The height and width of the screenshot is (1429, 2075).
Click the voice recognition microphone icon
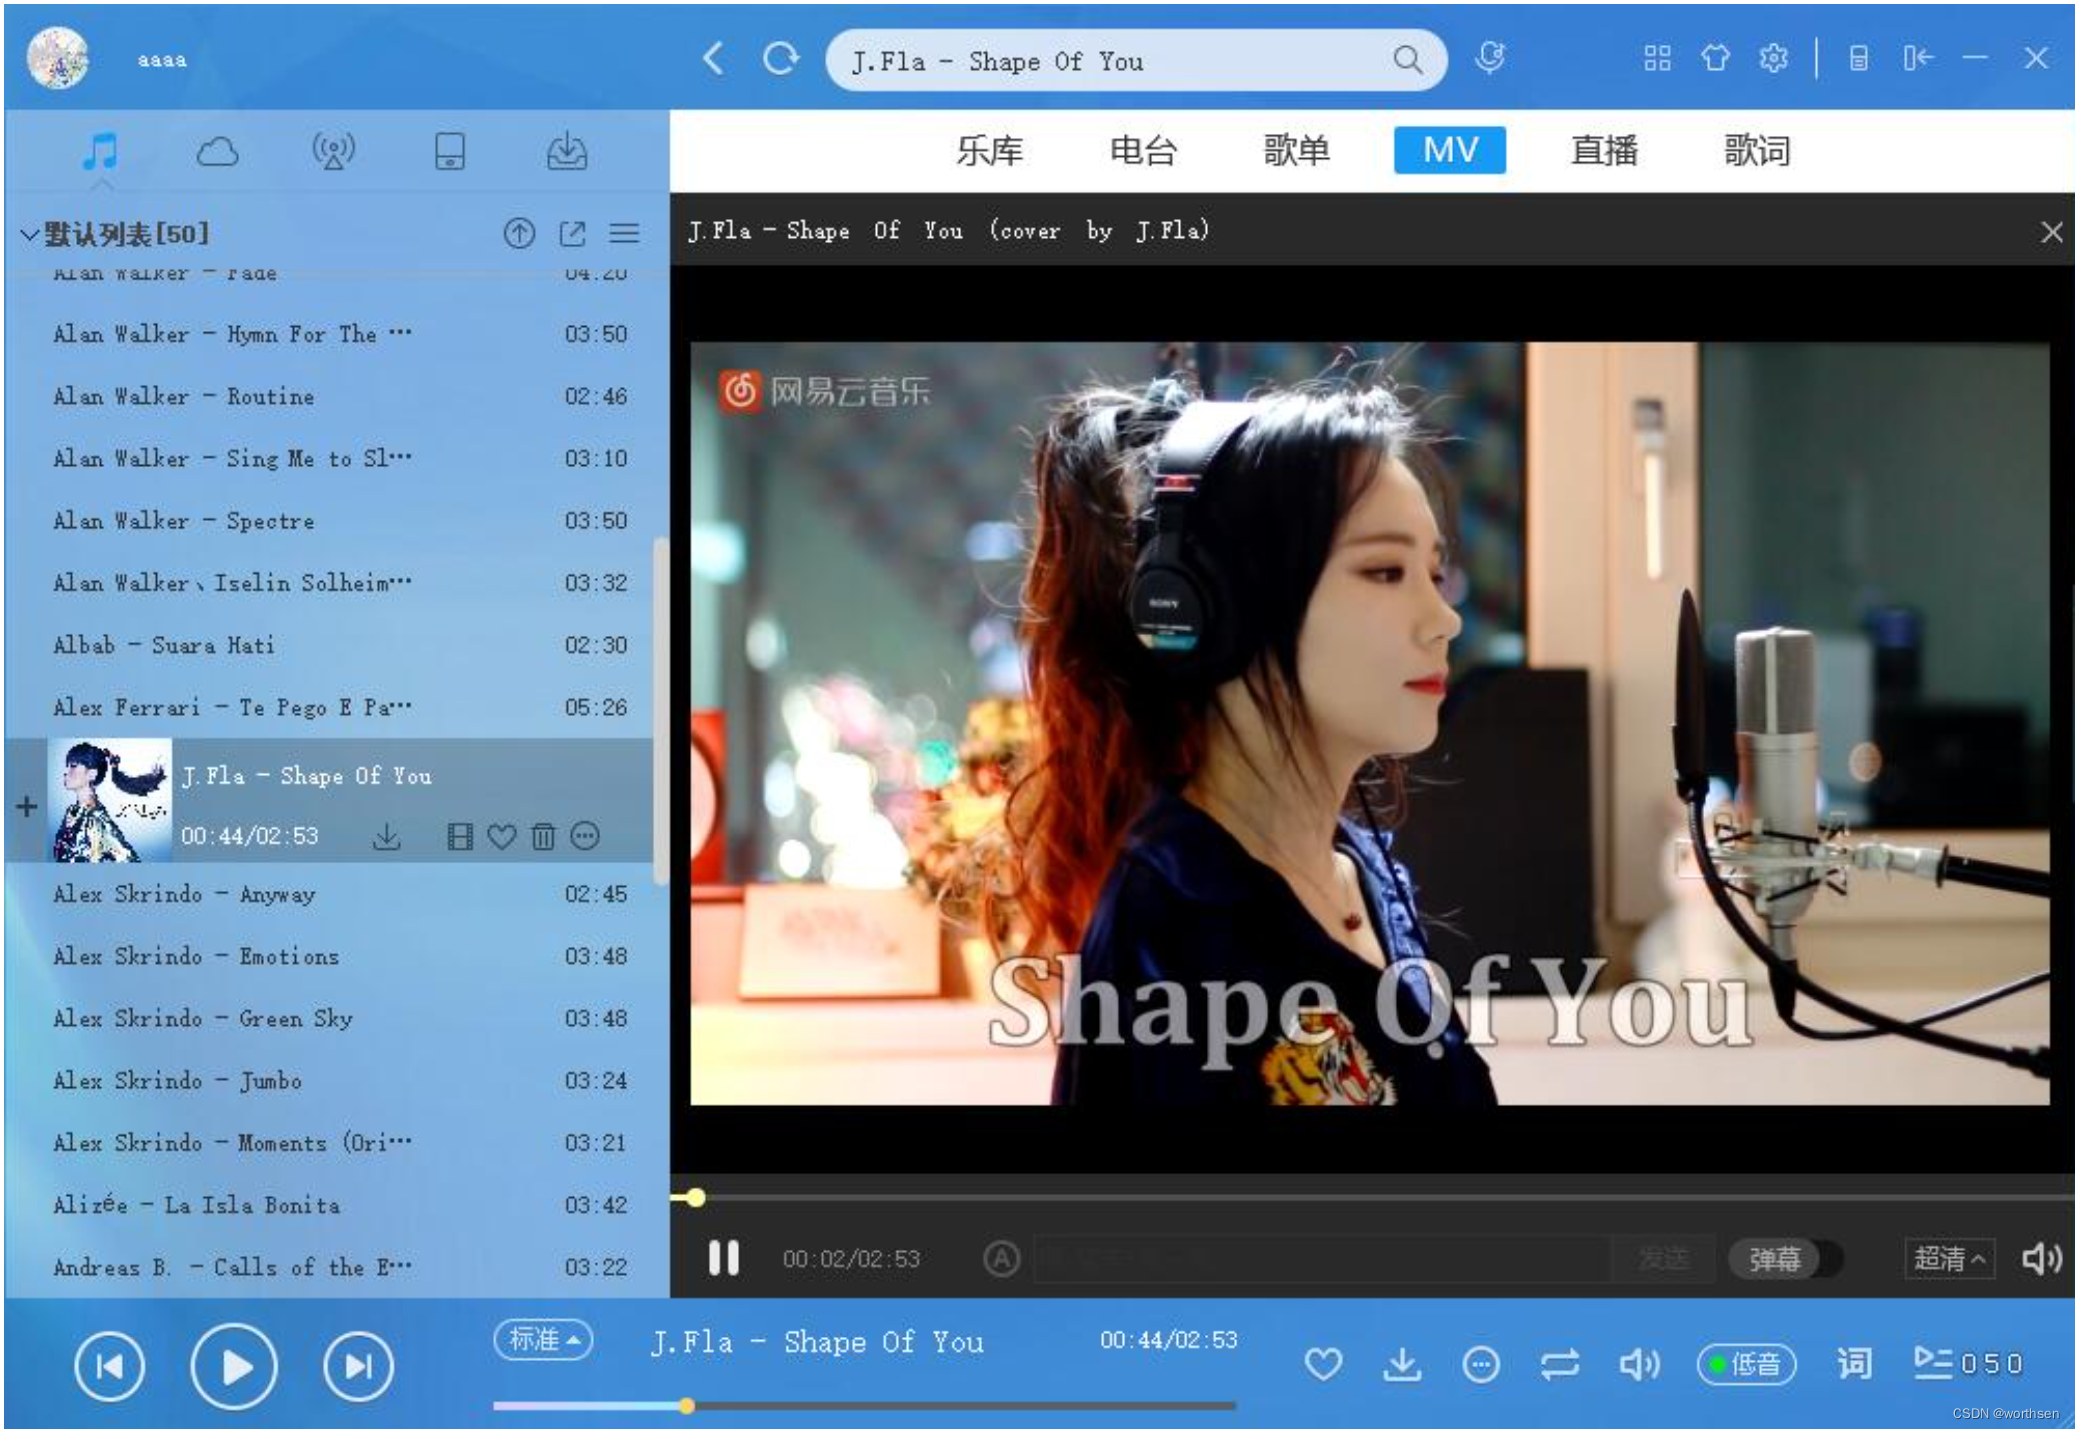pyautogui.click(x=1489, y=58)
